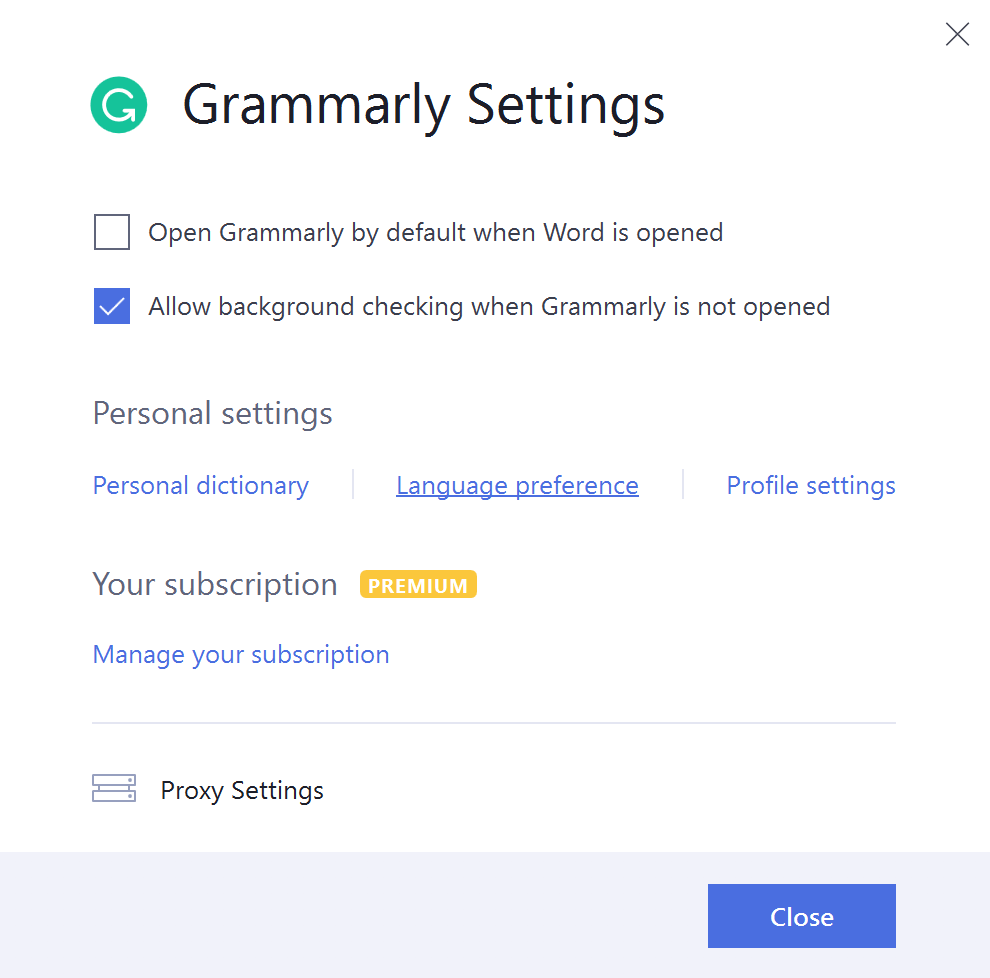Click the Proxy Settings server icon
The image size is (990, 978).
tap(114, 789)
